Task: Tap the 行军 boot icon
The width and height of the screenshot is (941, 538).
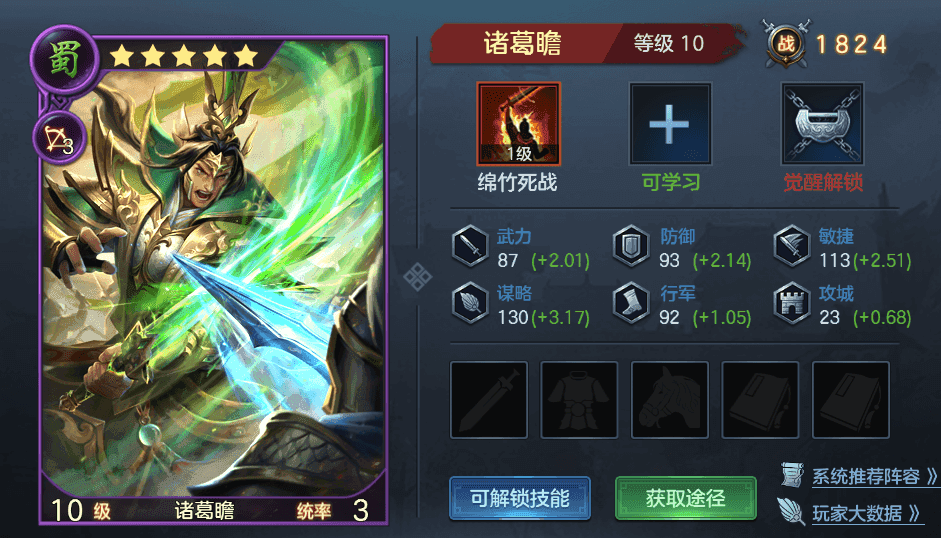Action: click(x=631, y=303)
